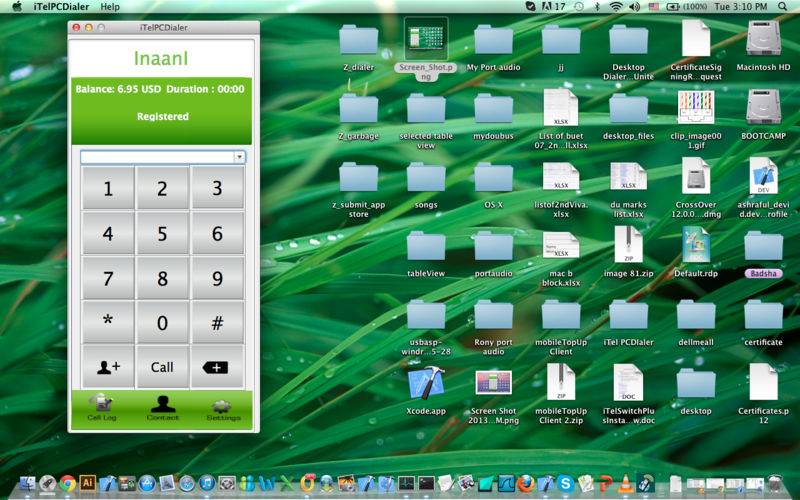Open Skype from the Dock

[x=565, y=484]
